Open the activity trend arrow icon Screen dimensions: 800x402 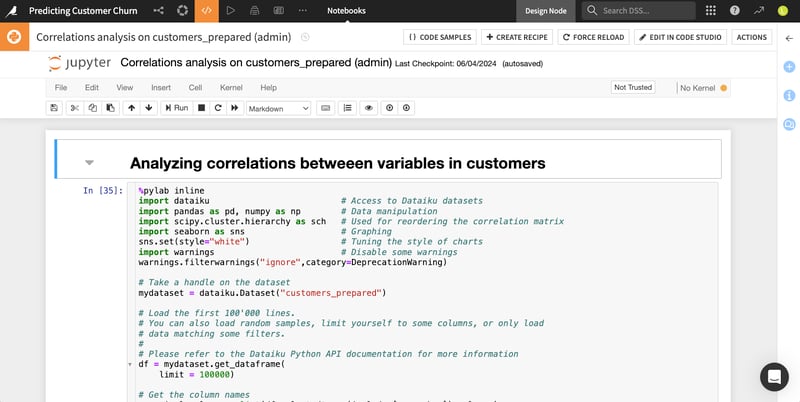pyautogui.click(x=759, y=11)
